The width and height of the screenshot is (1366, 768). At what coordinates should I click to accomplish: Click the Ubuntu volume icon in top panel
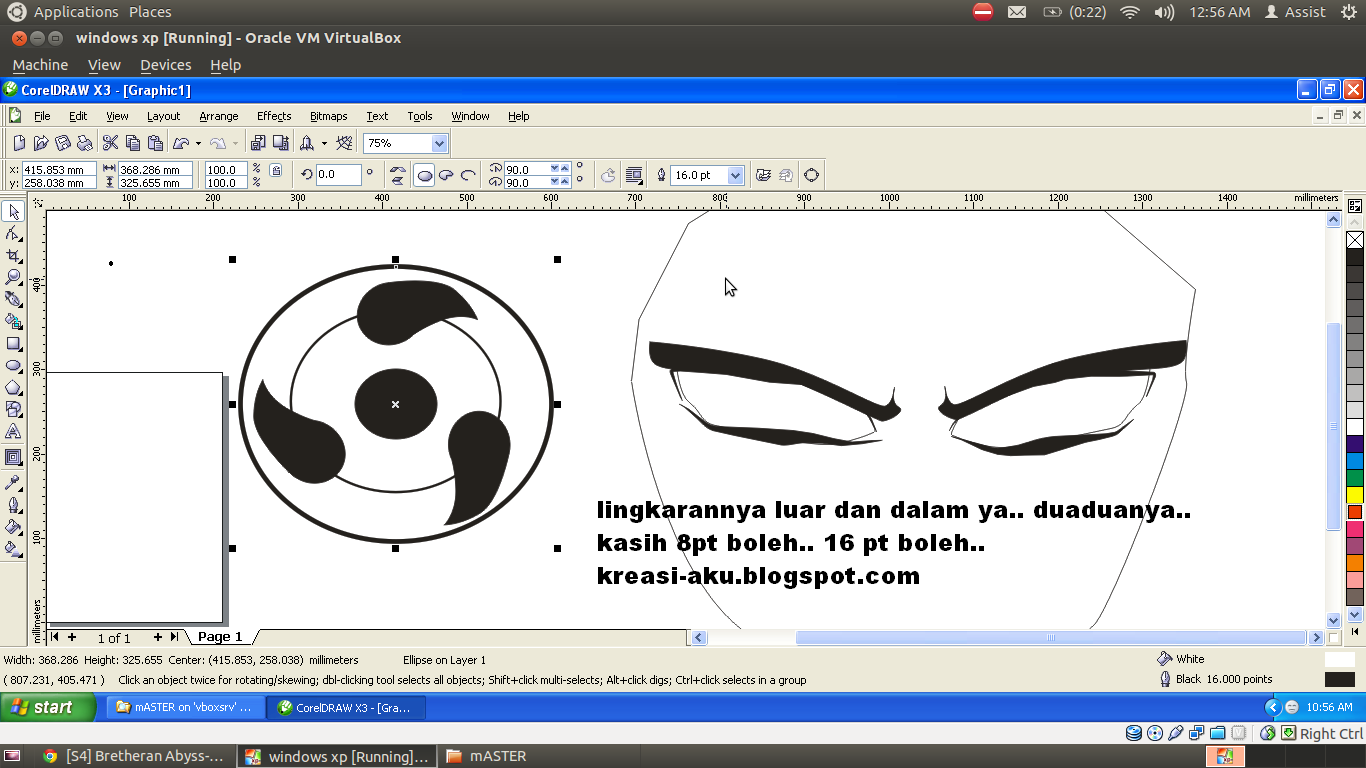tap(1164, 12)
